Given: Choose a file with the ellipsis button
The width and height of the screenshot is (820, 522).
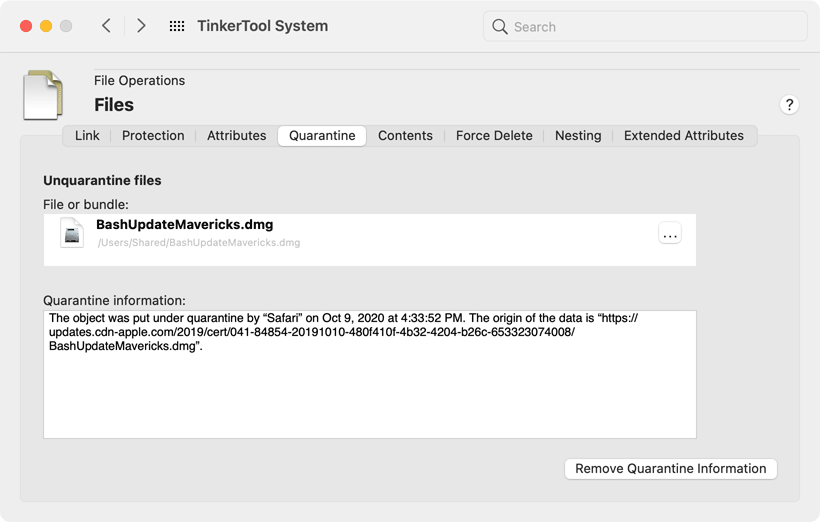Looking at the screenshot, I should coord(670,233).
